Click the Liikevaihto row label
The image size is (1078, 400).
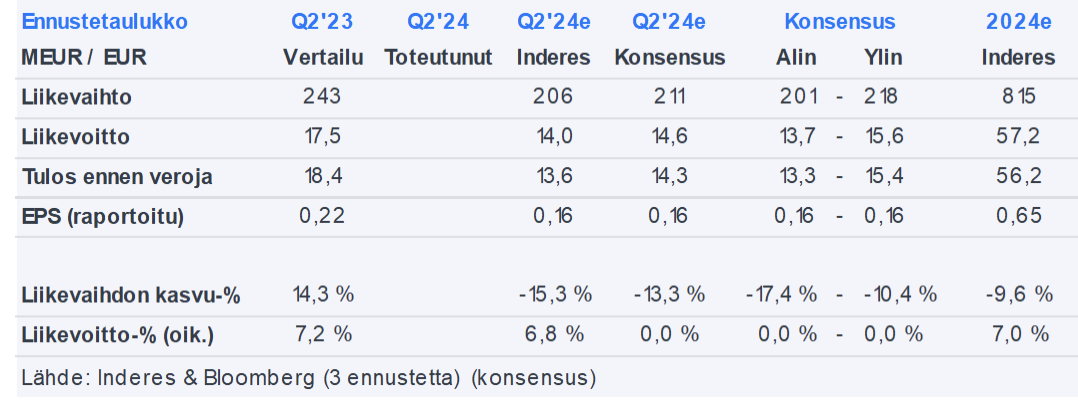click(77, 97)
